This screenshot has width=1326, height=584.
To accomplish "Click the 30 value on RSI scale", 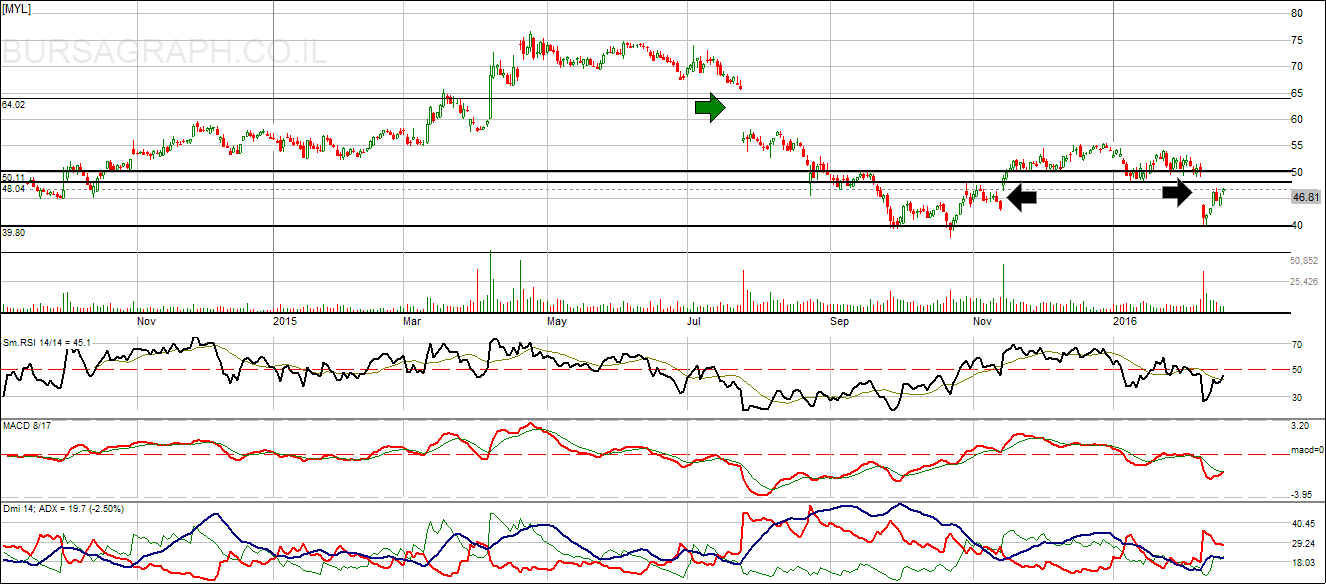I will click(1296, 398).
